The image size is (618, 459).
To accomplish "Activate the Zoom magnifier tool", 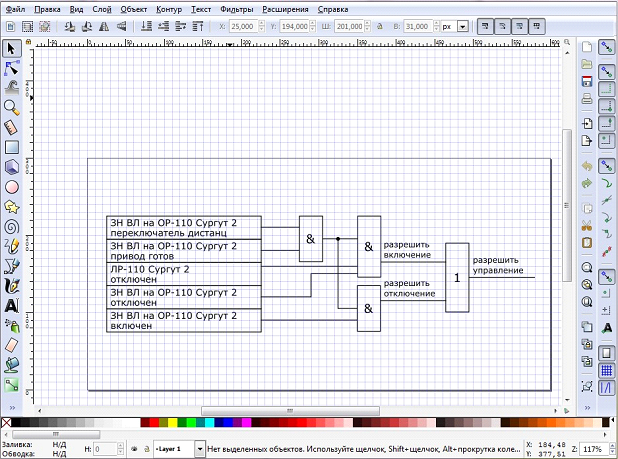I will click(13, 107).
